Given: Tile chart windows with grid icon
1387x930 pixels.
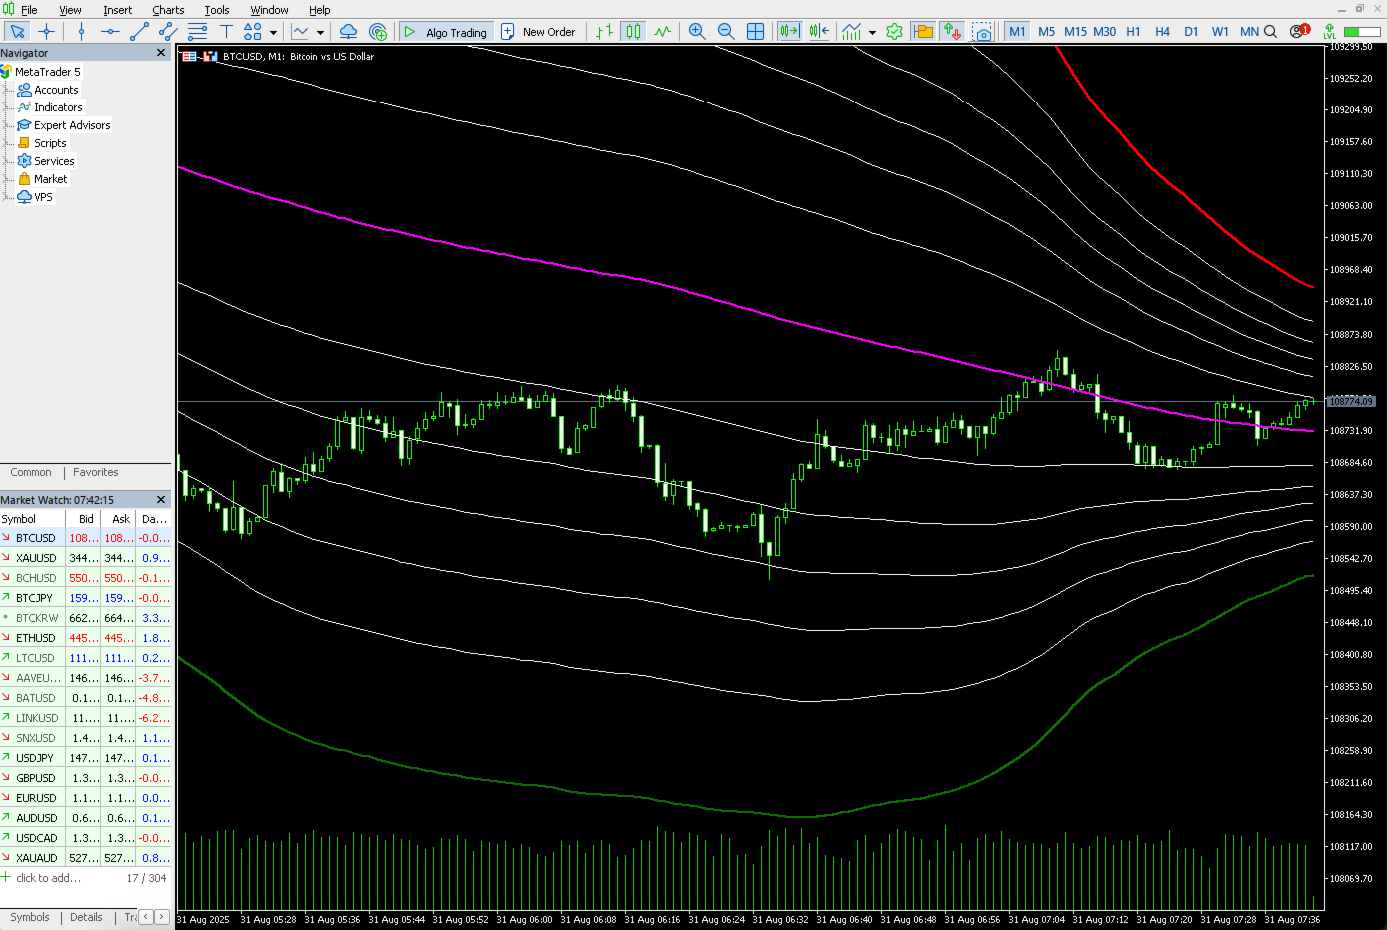Looking at the screenshot, I should (755, 32).
